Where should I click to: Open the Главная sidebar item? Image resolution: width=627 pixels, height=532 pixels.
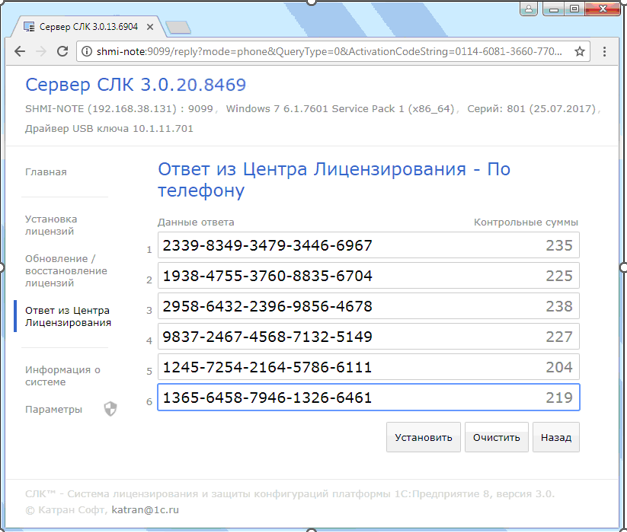(x=46, y=172)
